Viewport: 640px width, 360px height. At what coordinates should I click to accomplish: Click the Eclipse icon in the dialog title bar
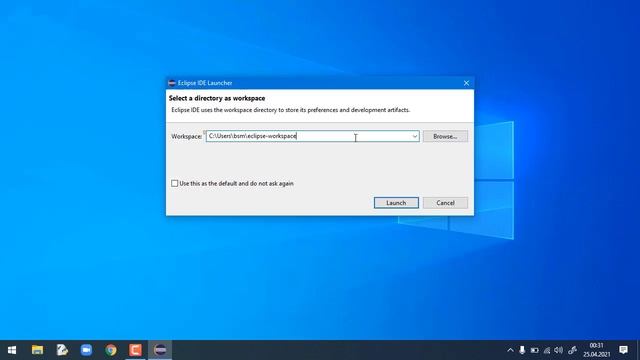click(172, 83)
